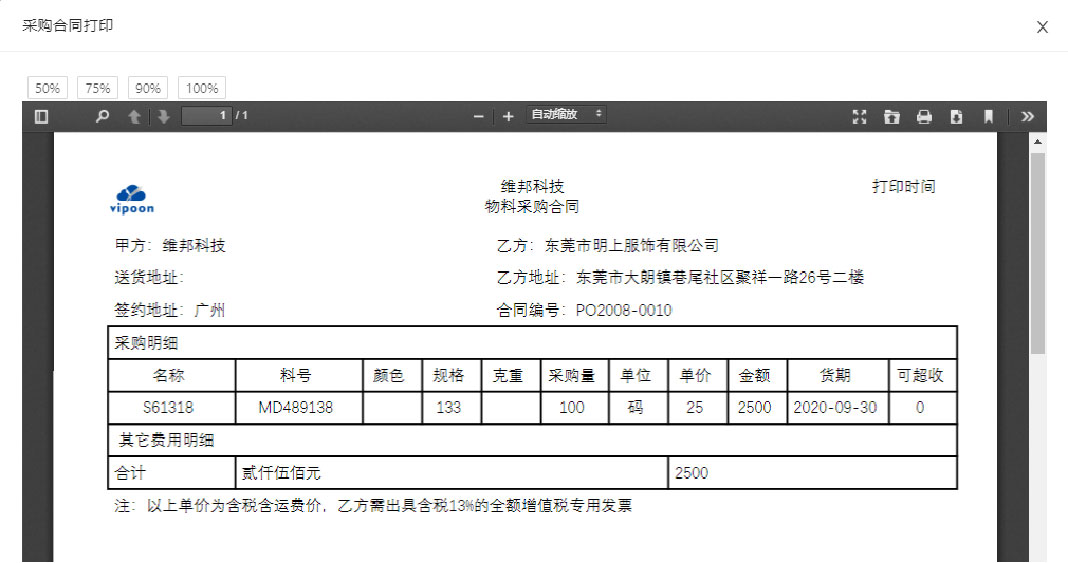Click the 单价 value 25 cell
This screenshot has height=563, width=1068.
click(x=697, y=408)
